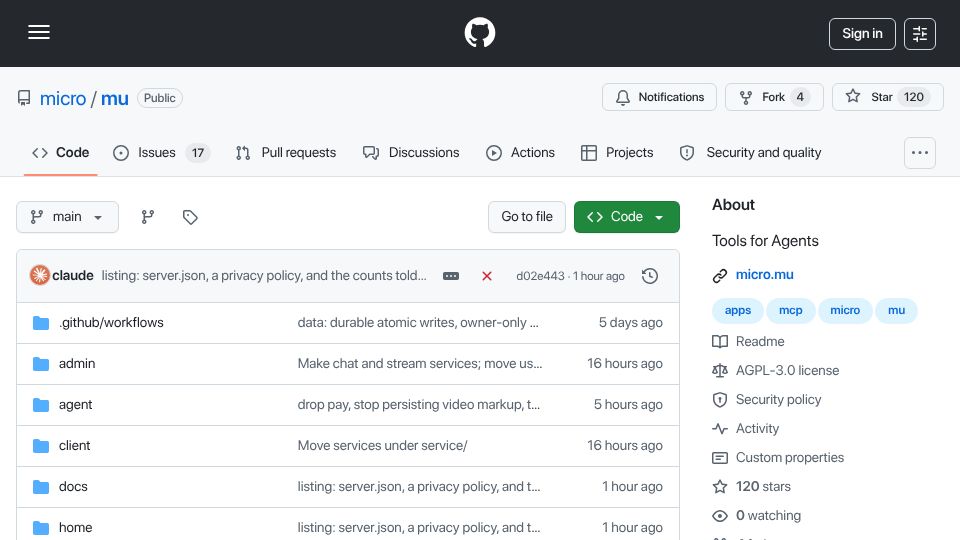Expand the commit message ellipsis button

[451, 276]
